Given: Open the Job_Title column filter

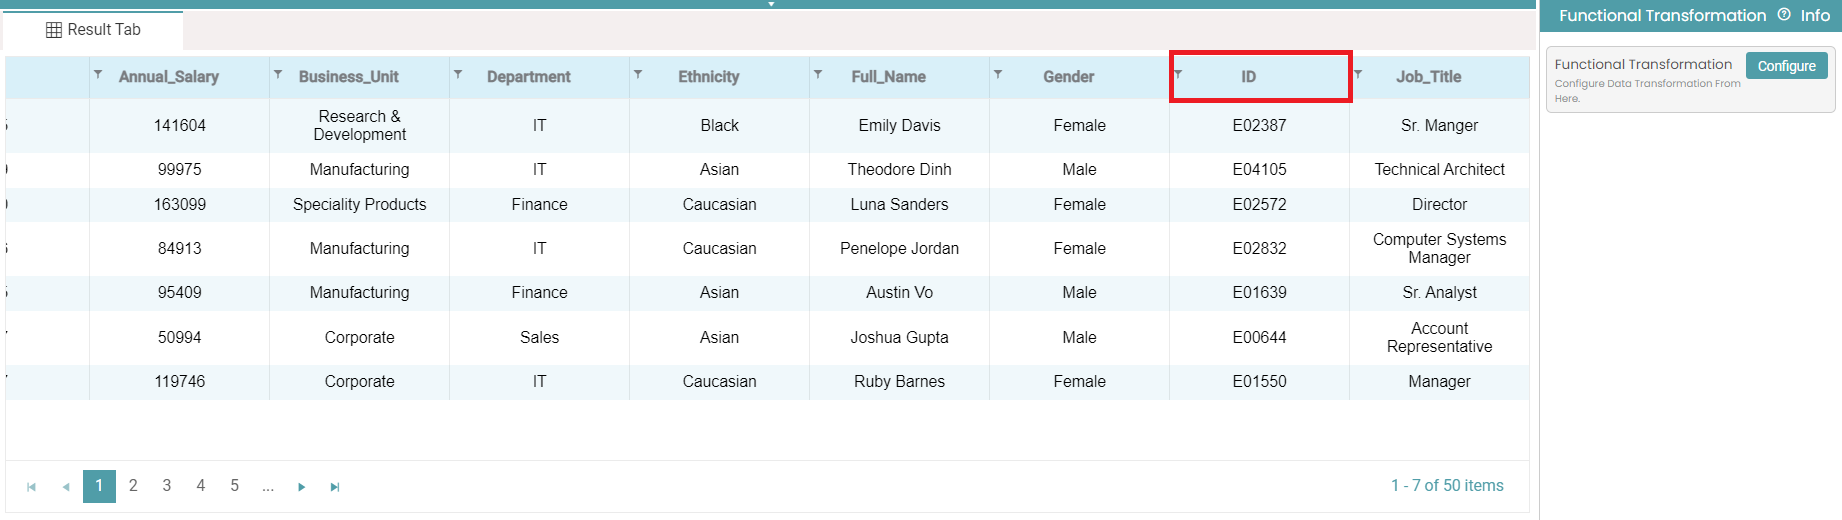Looking at the screenshot, I should point(1358,75).
